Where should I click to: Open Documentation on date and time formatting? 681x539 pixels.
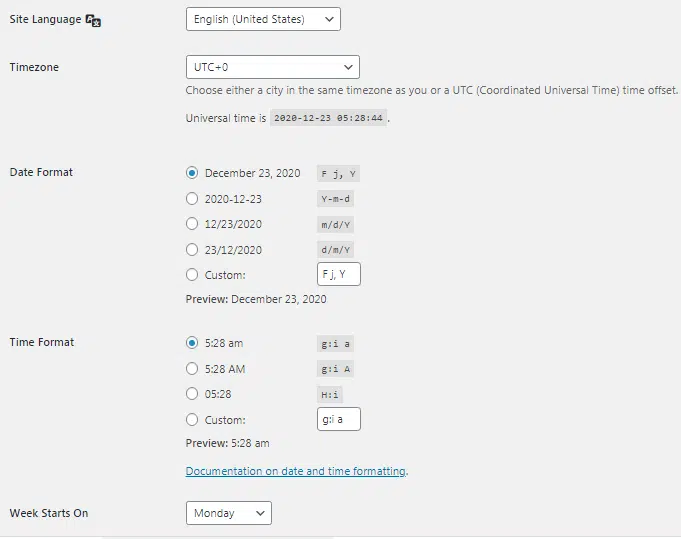click(295, 471)
